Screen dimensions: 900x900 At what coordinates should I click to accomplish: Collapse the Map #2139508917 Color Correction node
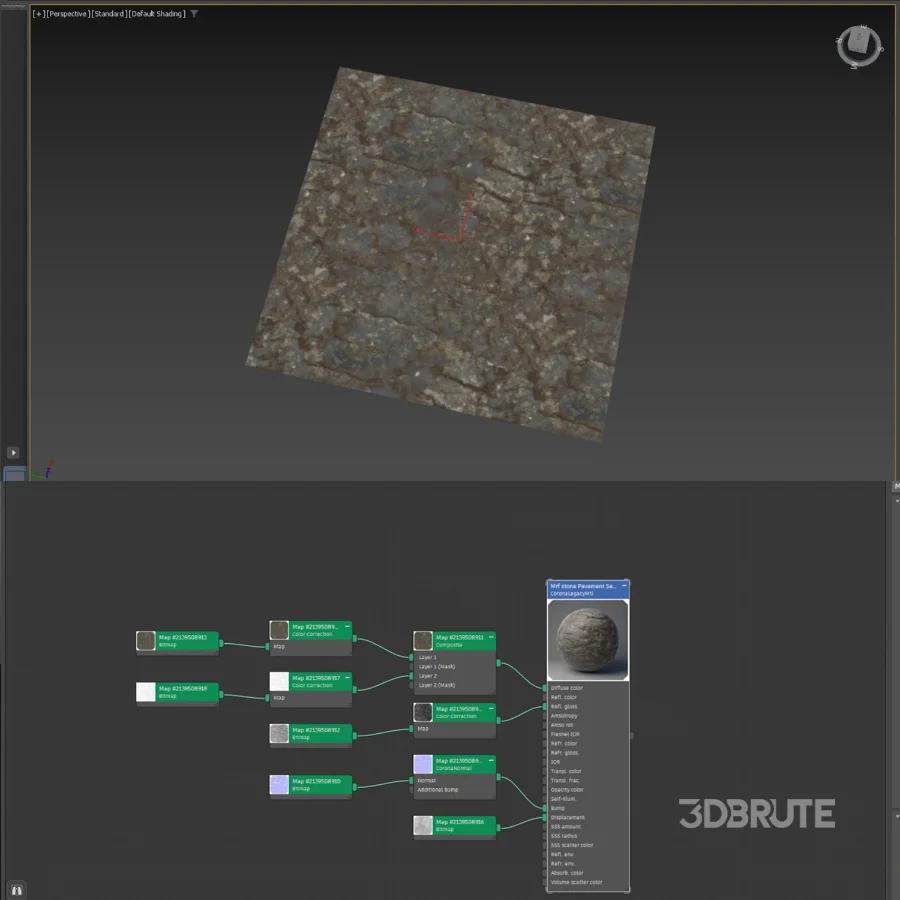coord(347,678)
